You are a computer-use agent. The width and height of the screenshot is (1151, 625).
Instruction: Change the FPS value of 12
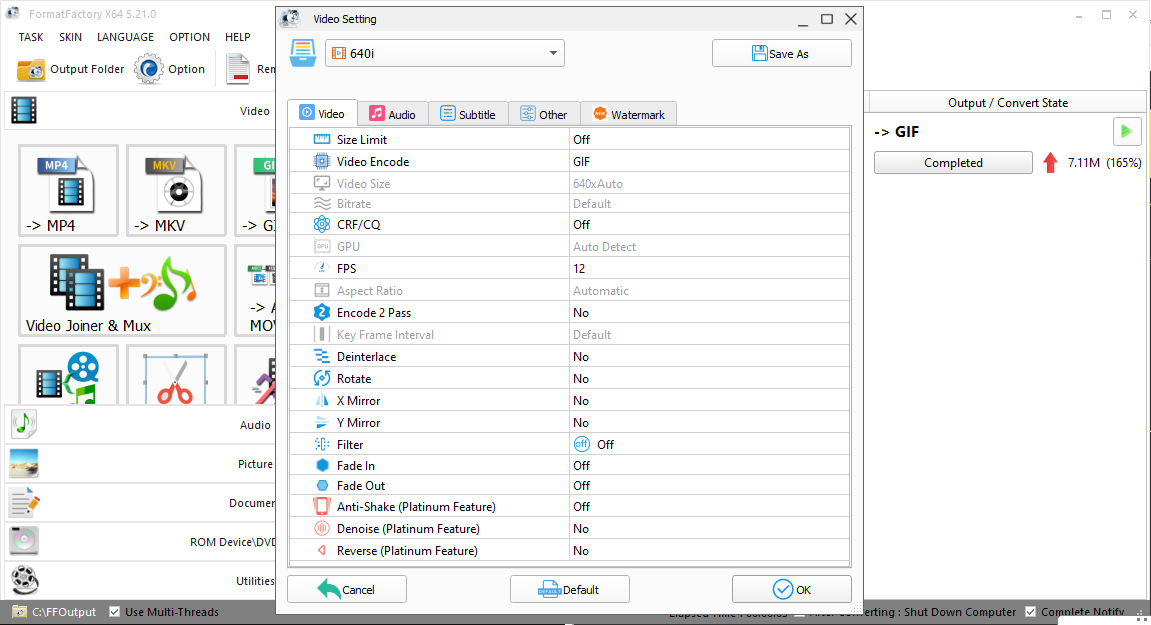click(708, 269)
